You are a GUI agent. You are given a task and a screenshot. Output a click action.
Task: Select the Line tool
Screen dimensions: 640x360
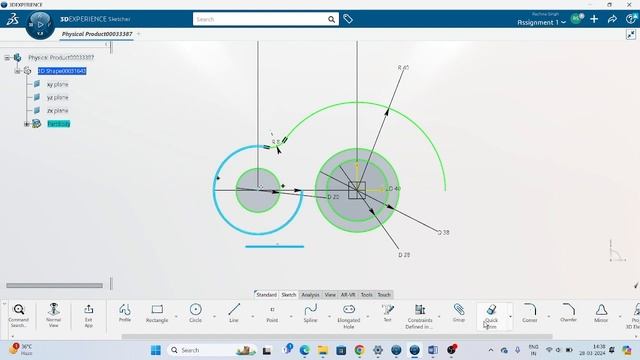234,313
